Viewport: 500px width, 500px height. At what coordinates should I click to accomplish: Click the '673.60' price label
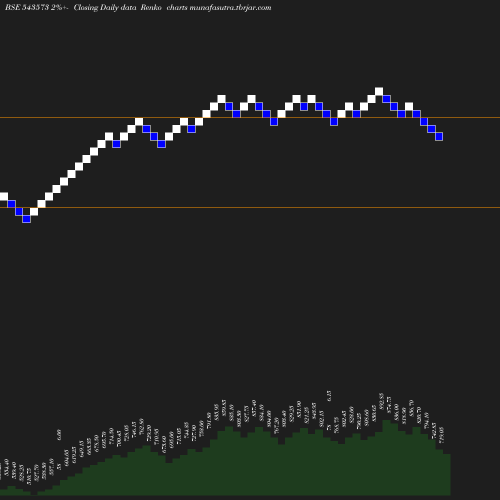pos(164,444)
